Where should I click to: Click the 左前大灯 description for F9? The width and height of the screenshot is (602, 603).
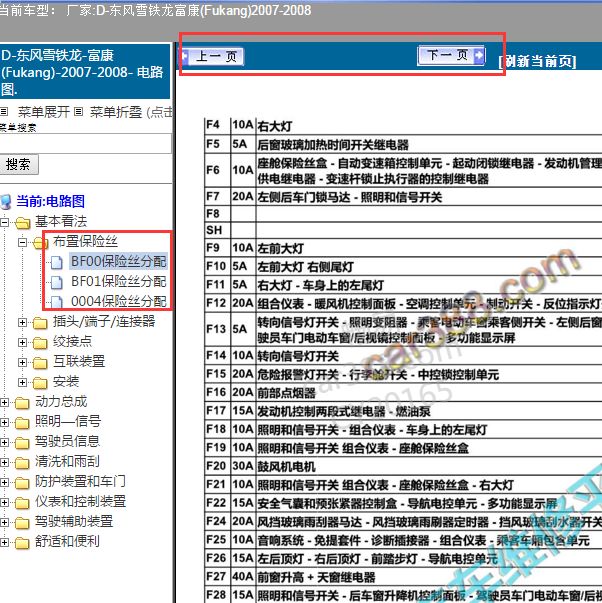pos(280,248)
